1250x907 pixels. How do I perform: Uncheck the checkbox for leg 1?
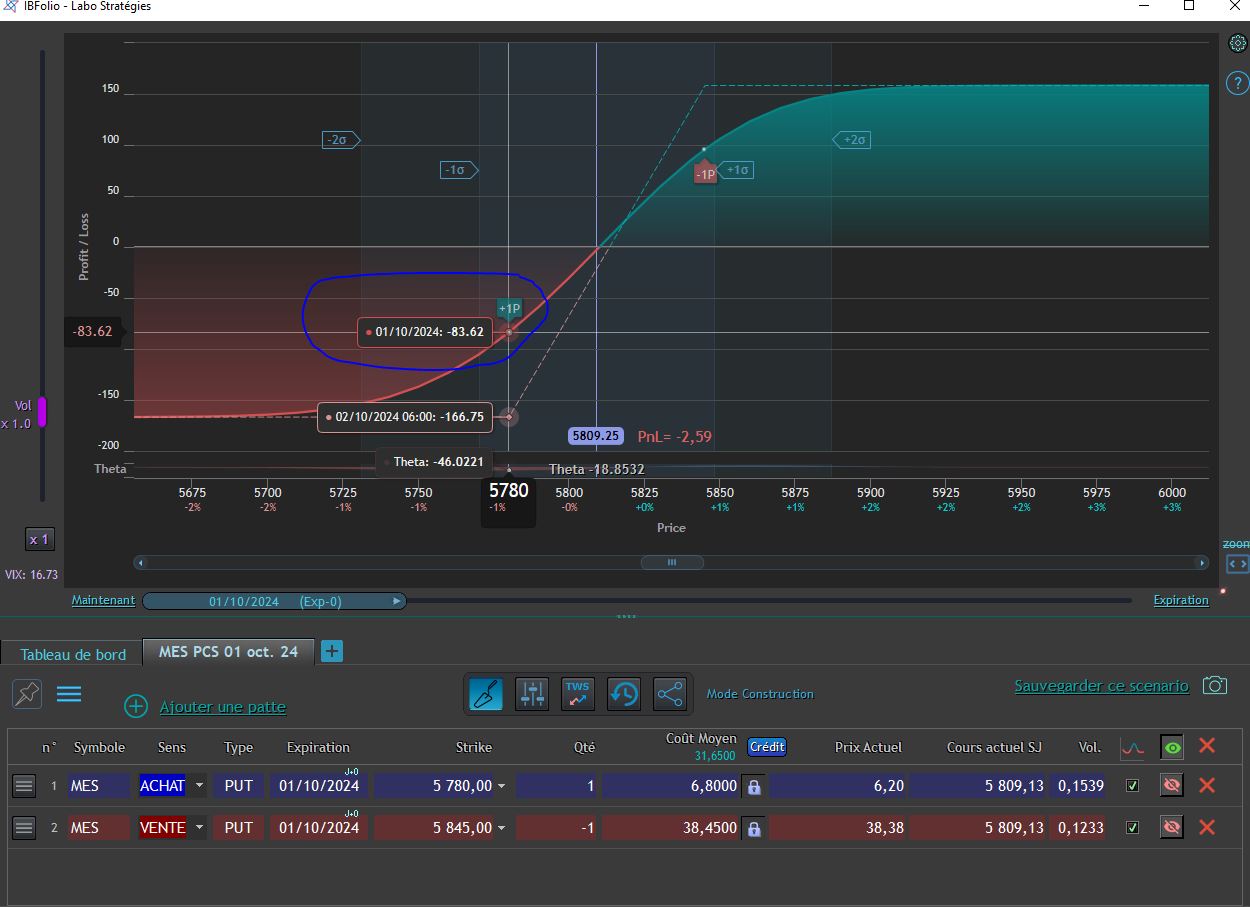point(1132,786)
